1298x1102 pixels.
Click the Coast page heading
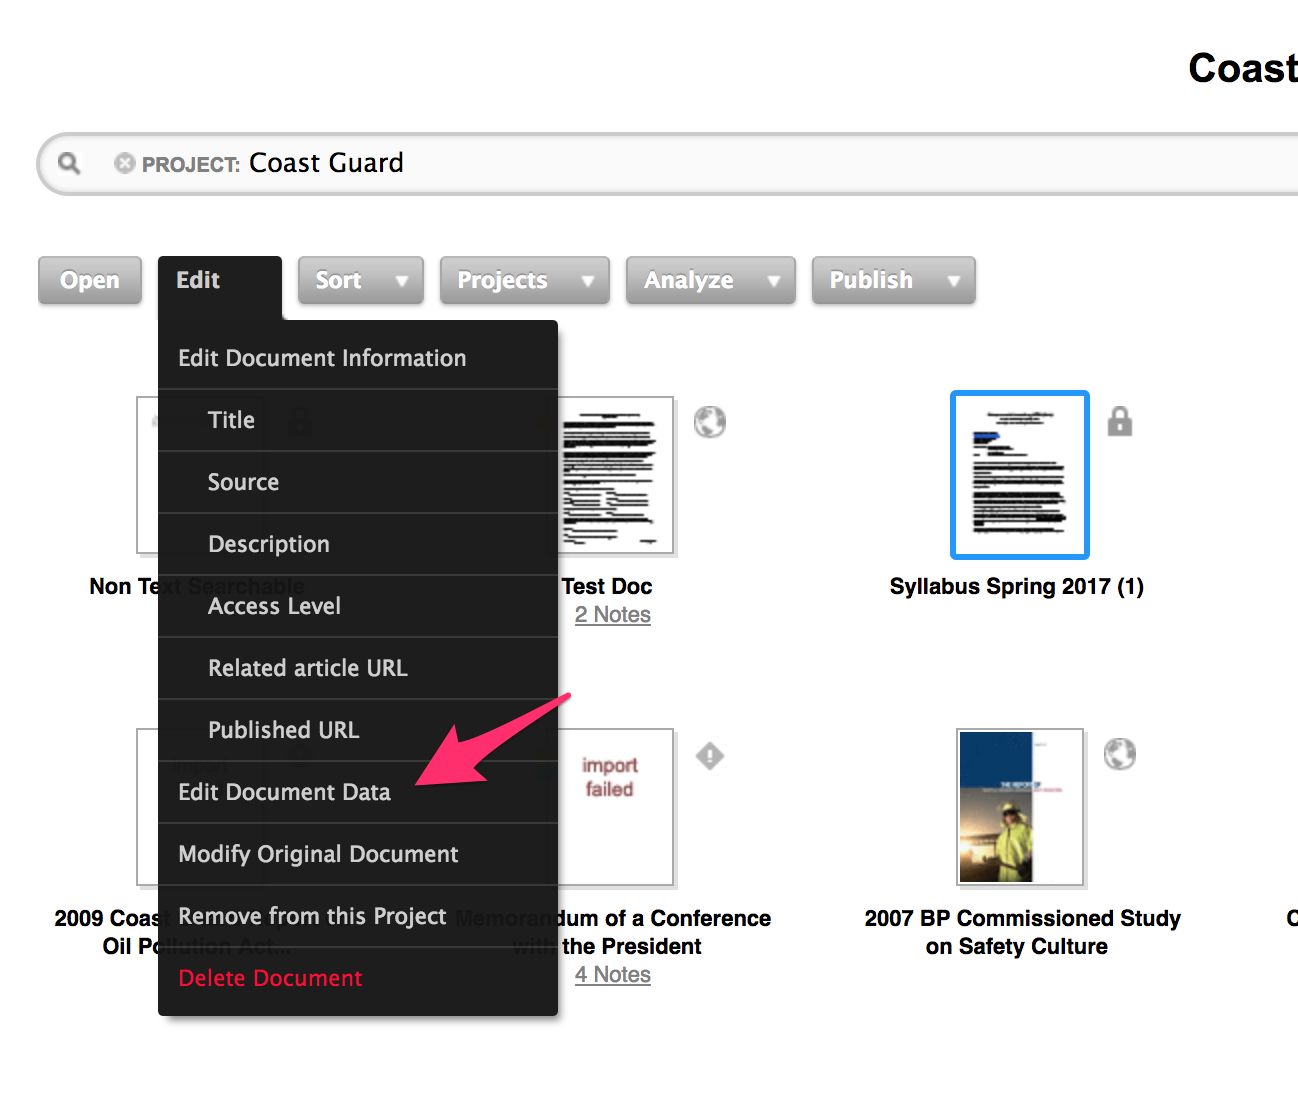[1243, 68]
